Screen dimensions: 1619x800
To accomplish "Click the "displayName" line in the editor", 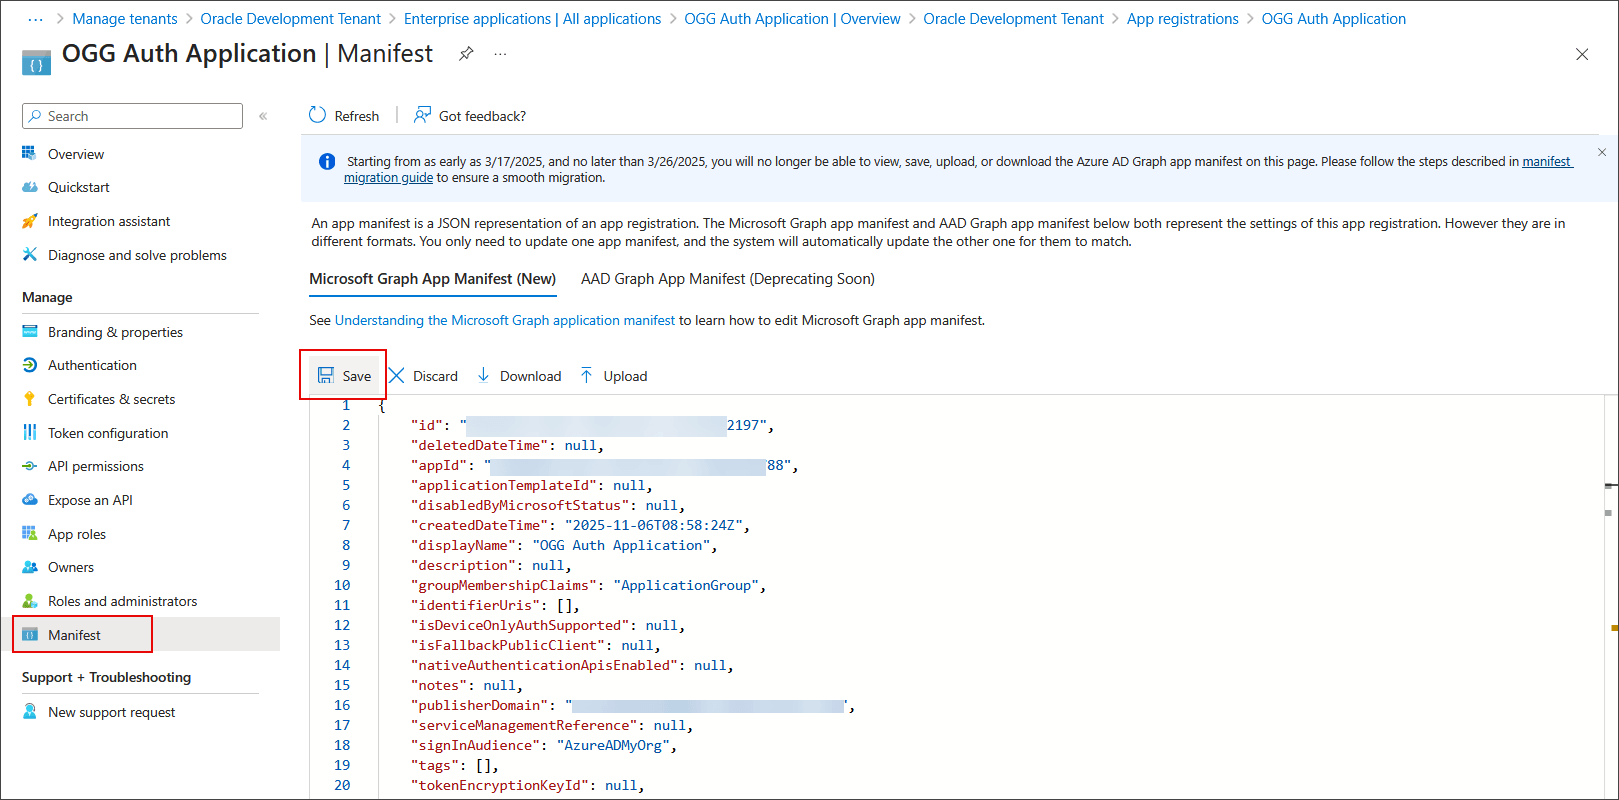I will tap(564, 545).
